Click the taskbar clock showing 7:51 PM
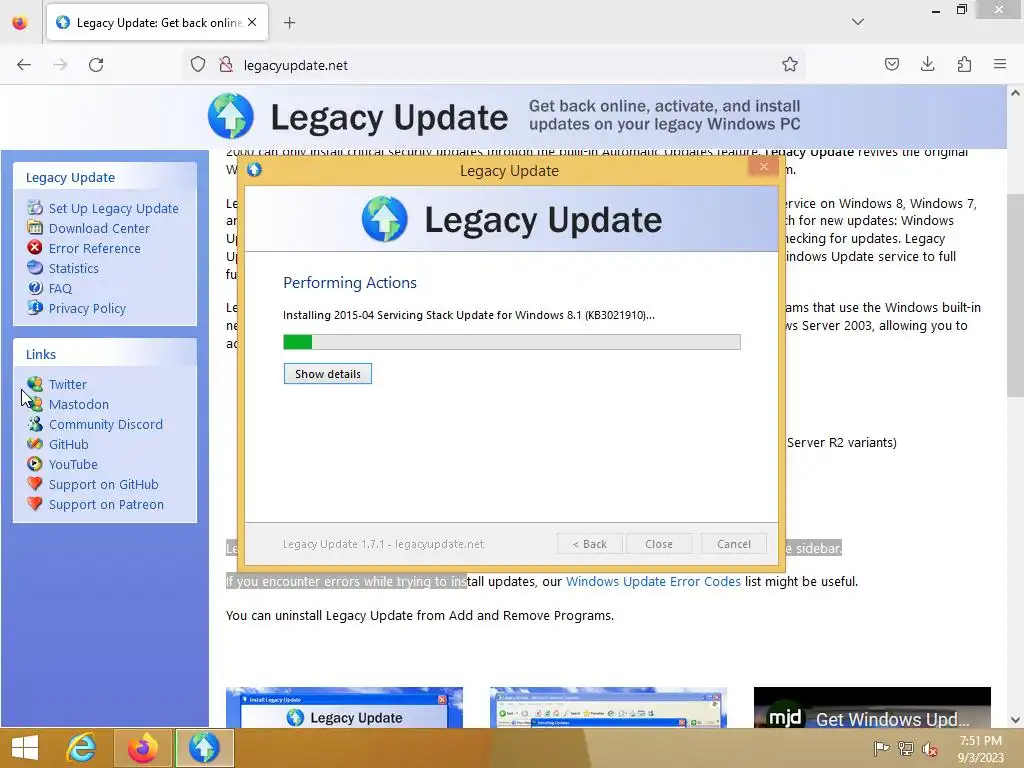The image size is (1024, 768). click(x=980, y=748)
